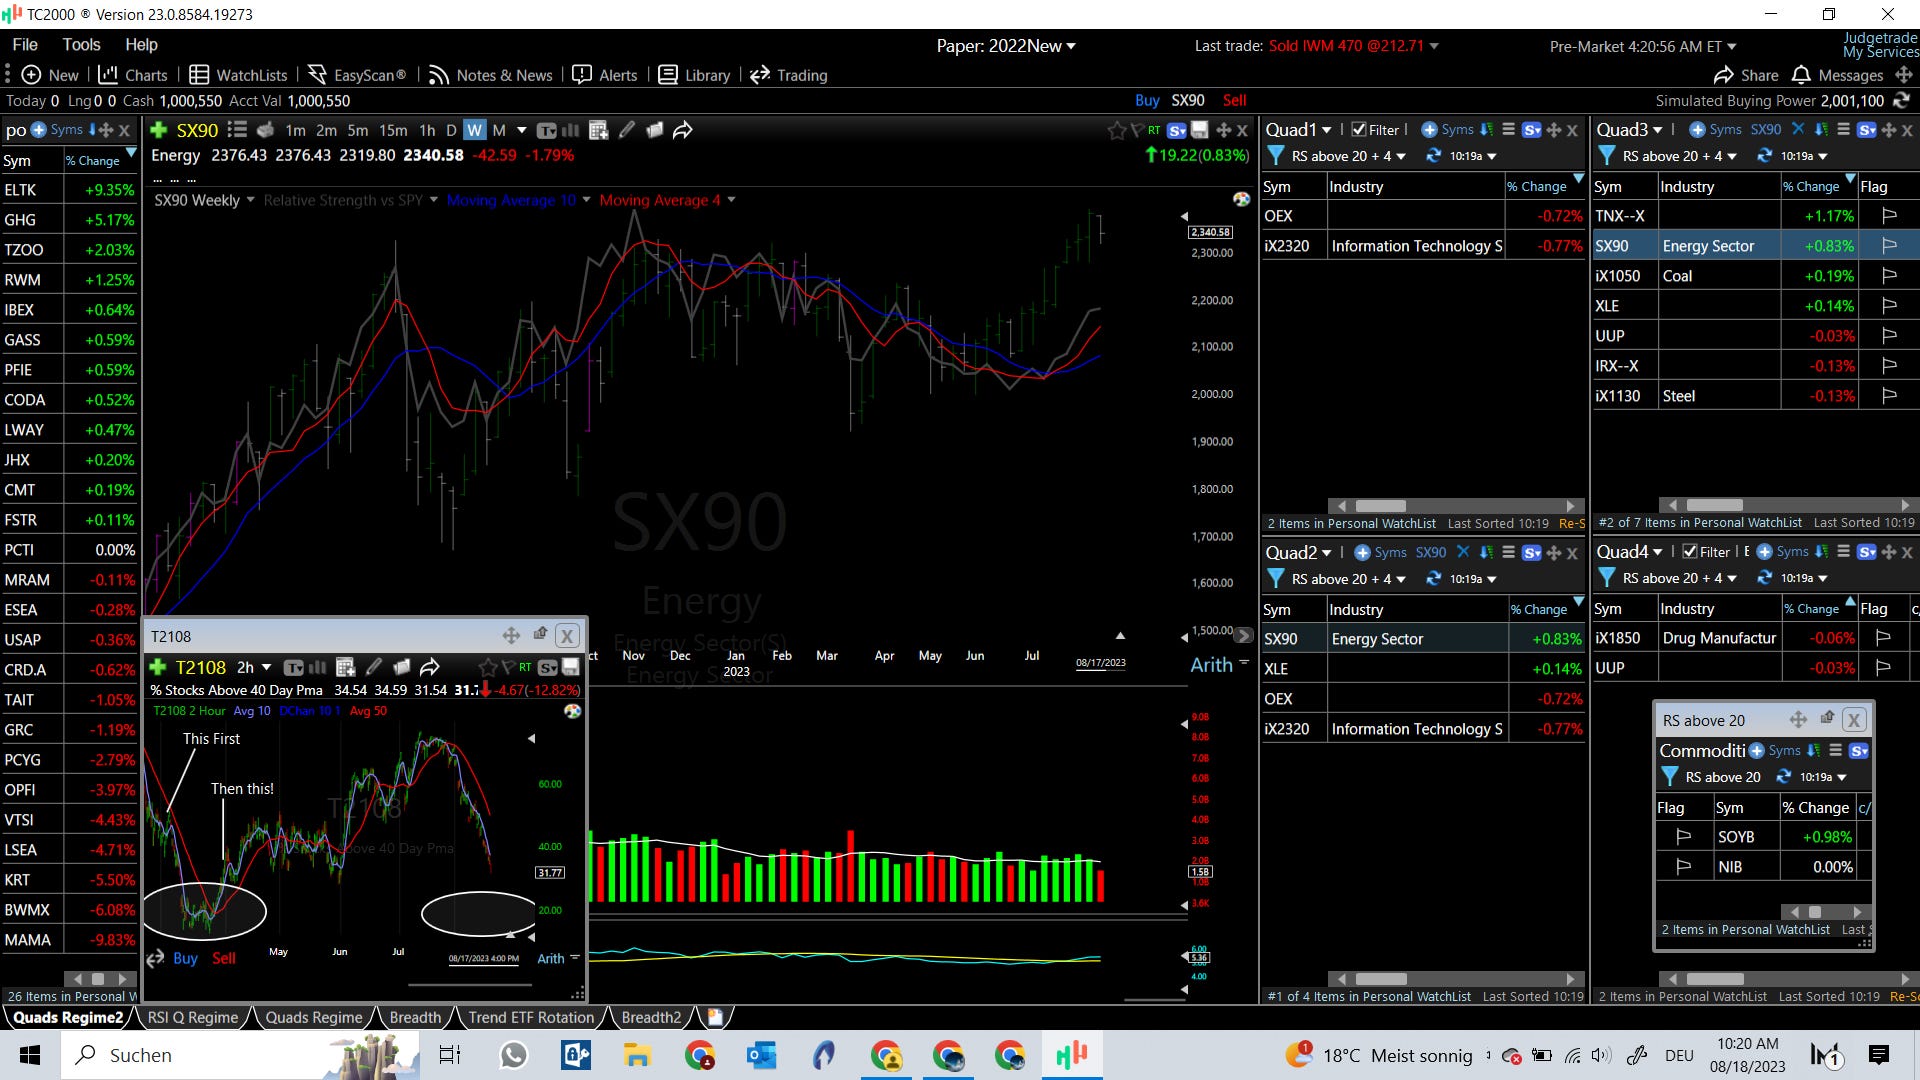
Task: Expand the Paper: 2022New account dropdown
Action: point(1071,46)
